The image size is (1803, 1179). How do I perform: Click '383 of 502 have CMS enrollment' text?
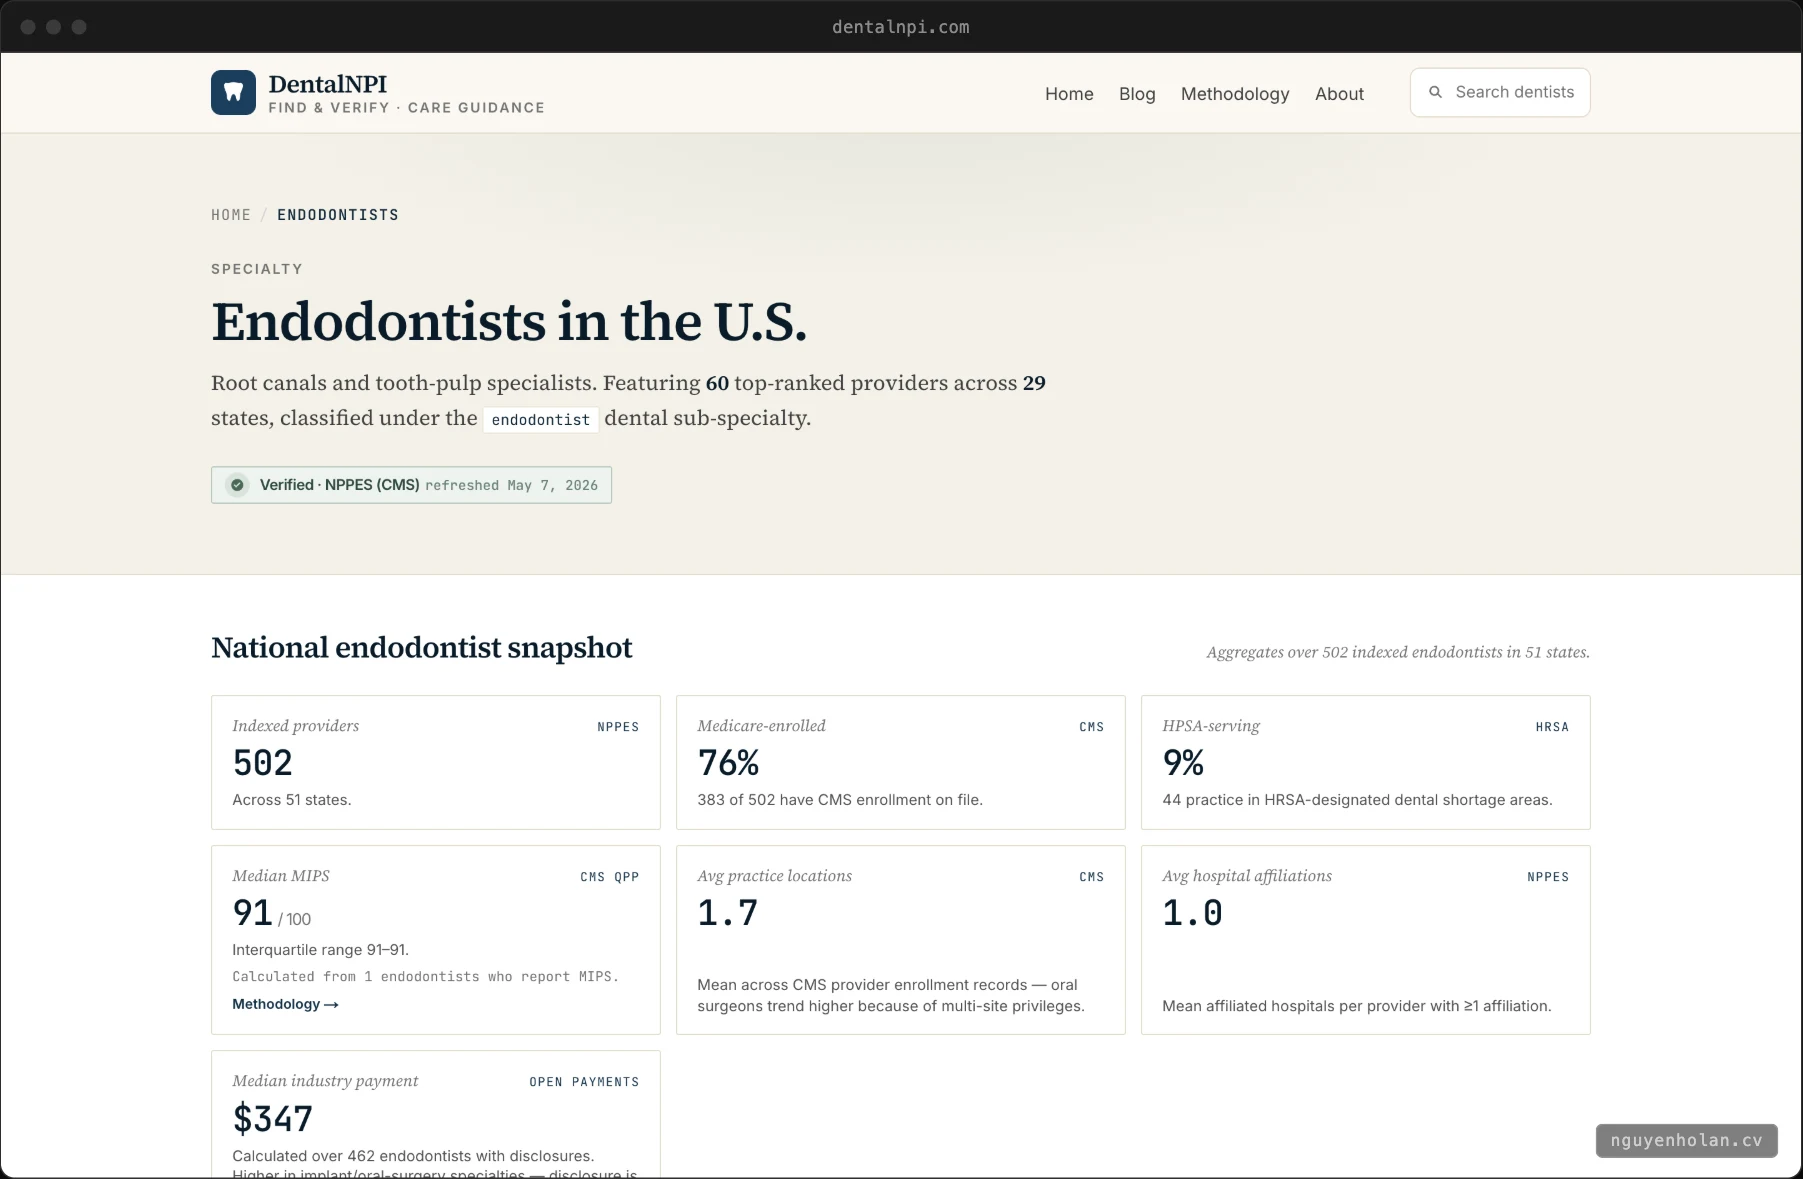pyautogui.click(x=840, y=800)
